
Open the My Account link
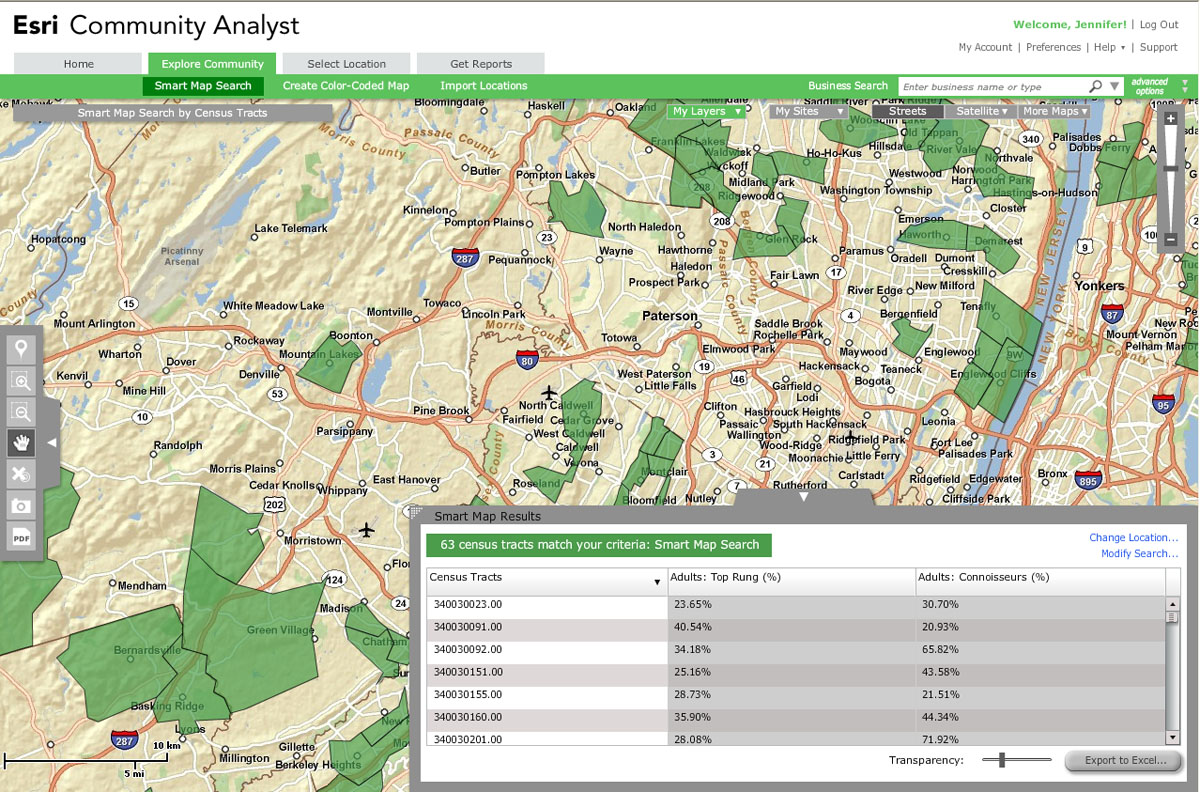coord(985,47)
